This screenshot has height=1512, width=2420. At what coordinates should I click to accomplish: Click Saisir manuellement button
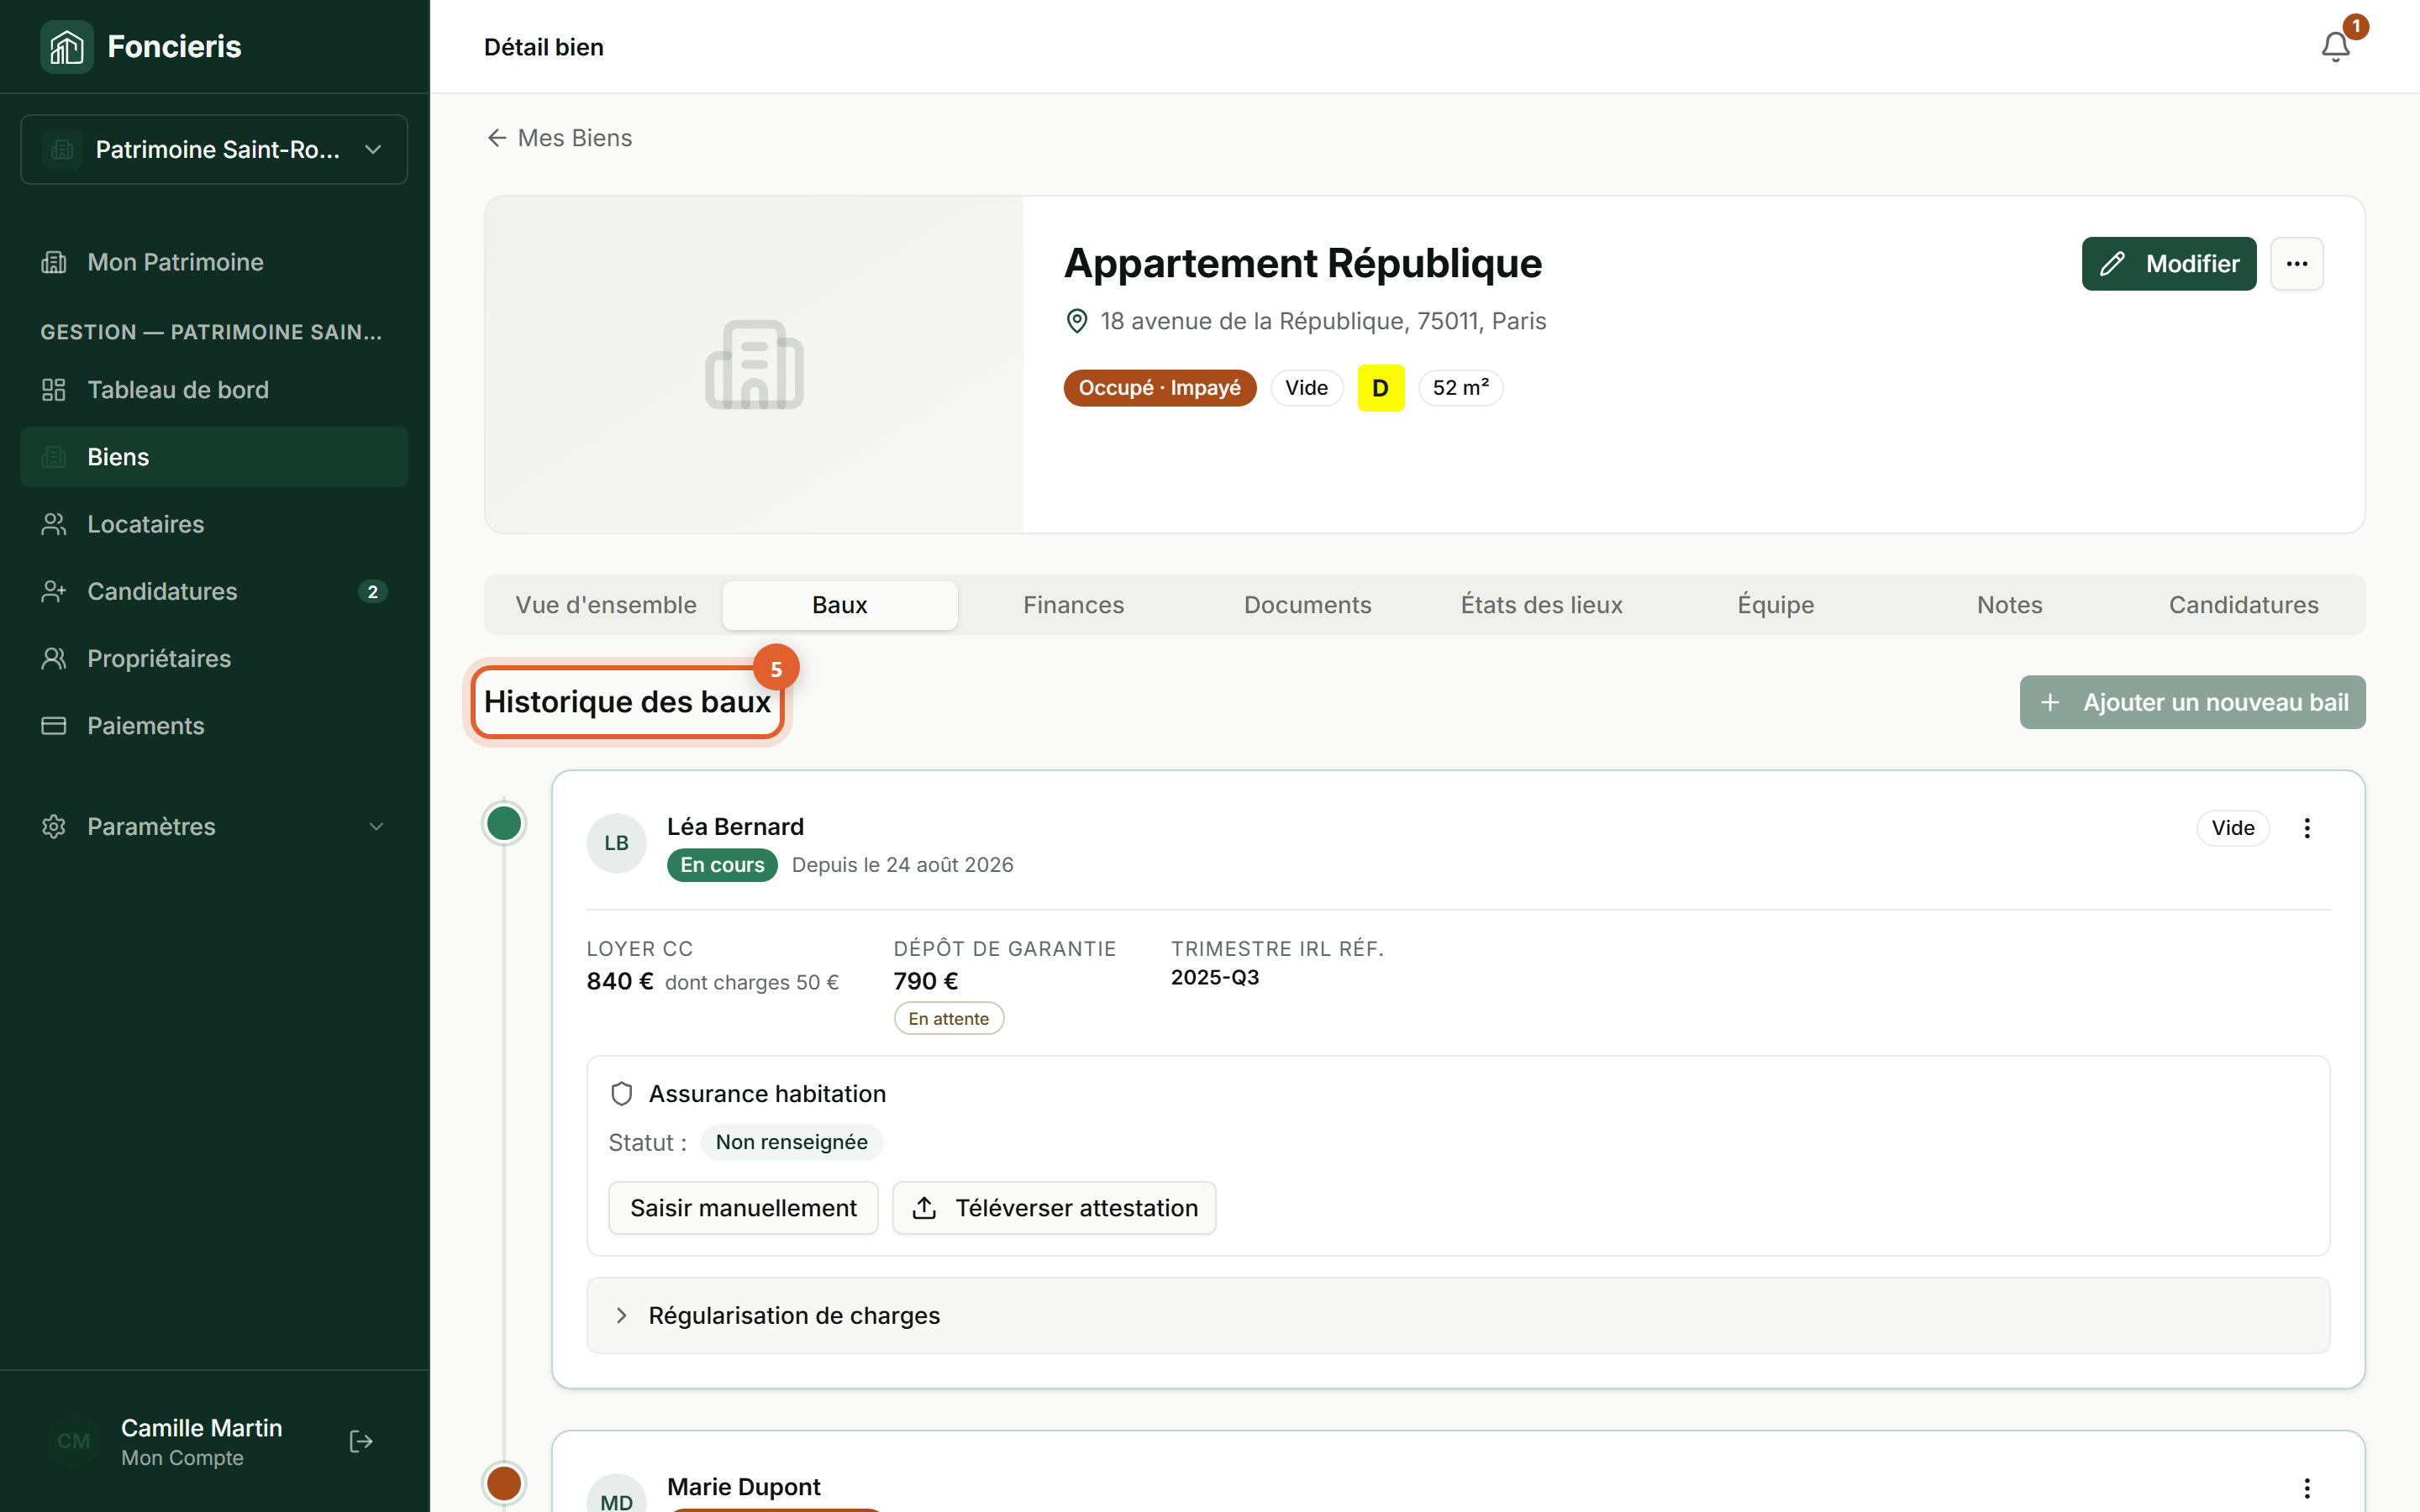[743, 1208]
